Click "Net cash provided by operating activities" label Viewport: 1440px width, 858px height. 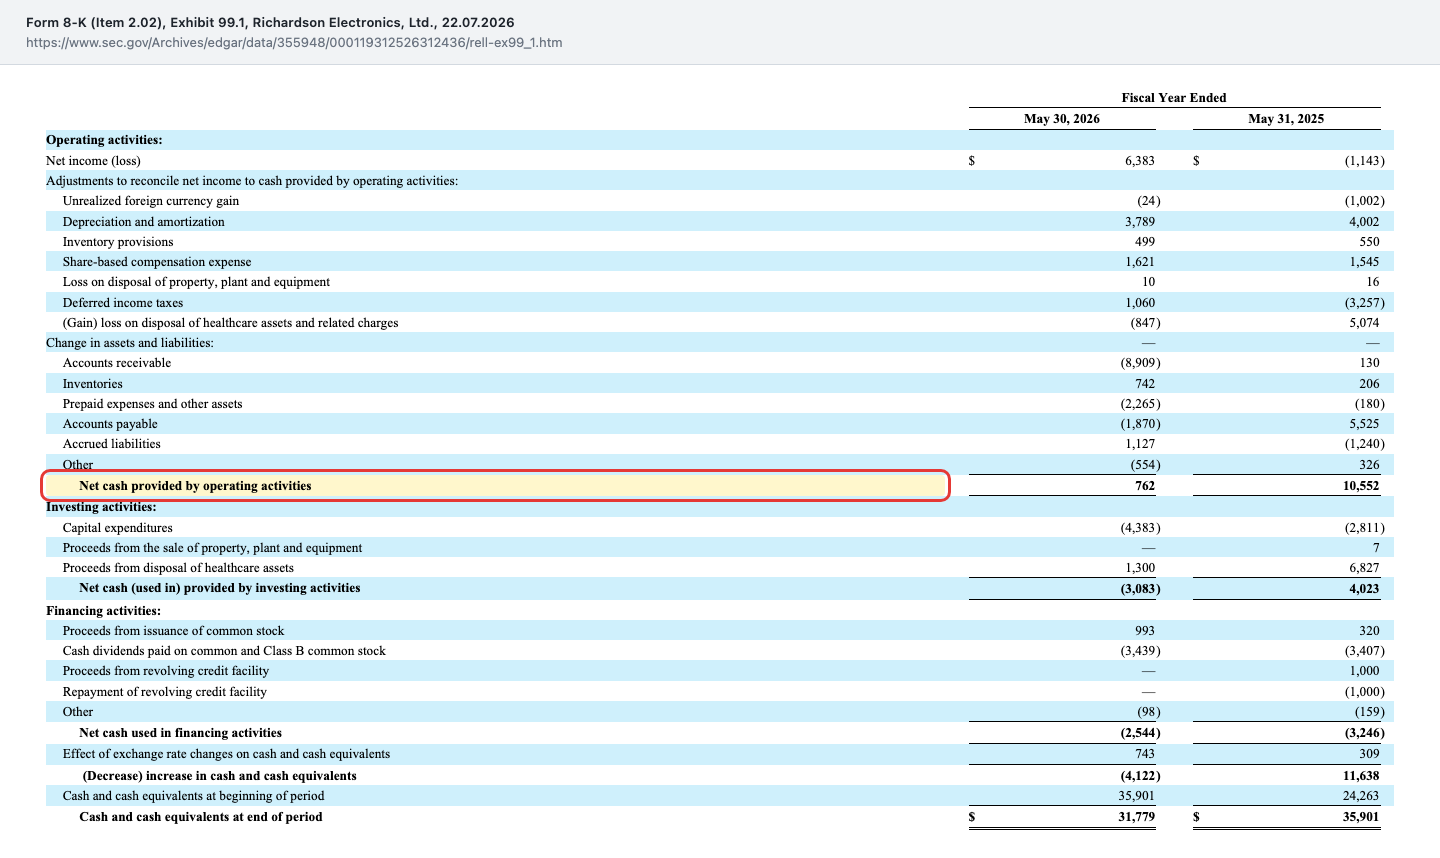point(195,486)
